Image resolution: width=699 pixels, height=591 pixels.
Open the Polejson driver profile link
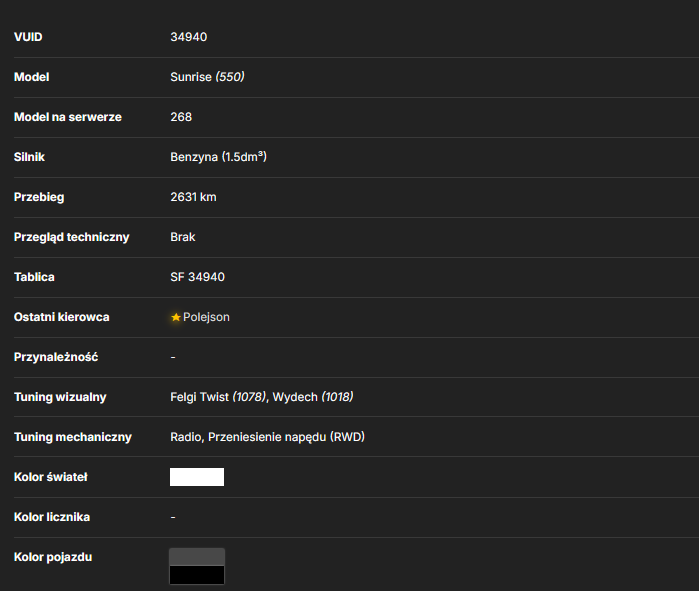tap(206, 317)
